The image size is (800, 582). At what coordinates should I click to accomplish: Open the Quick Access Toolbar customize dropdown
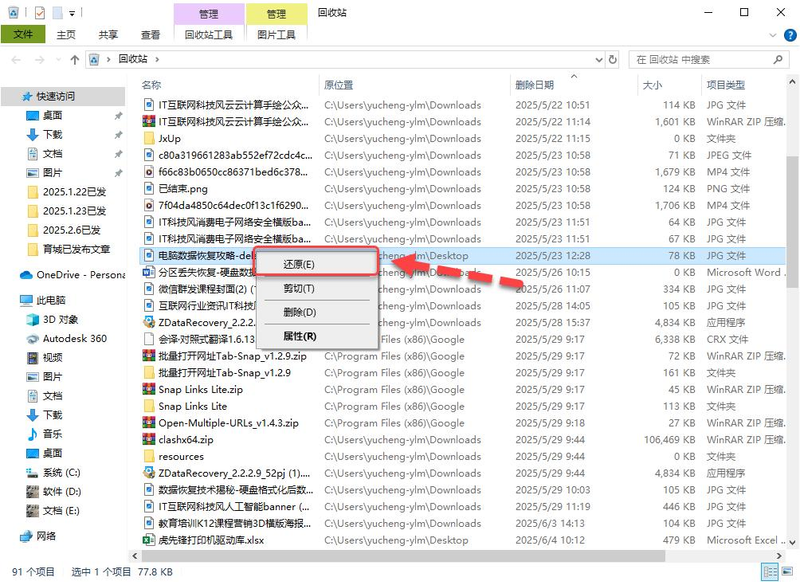(x=71, y=11)
